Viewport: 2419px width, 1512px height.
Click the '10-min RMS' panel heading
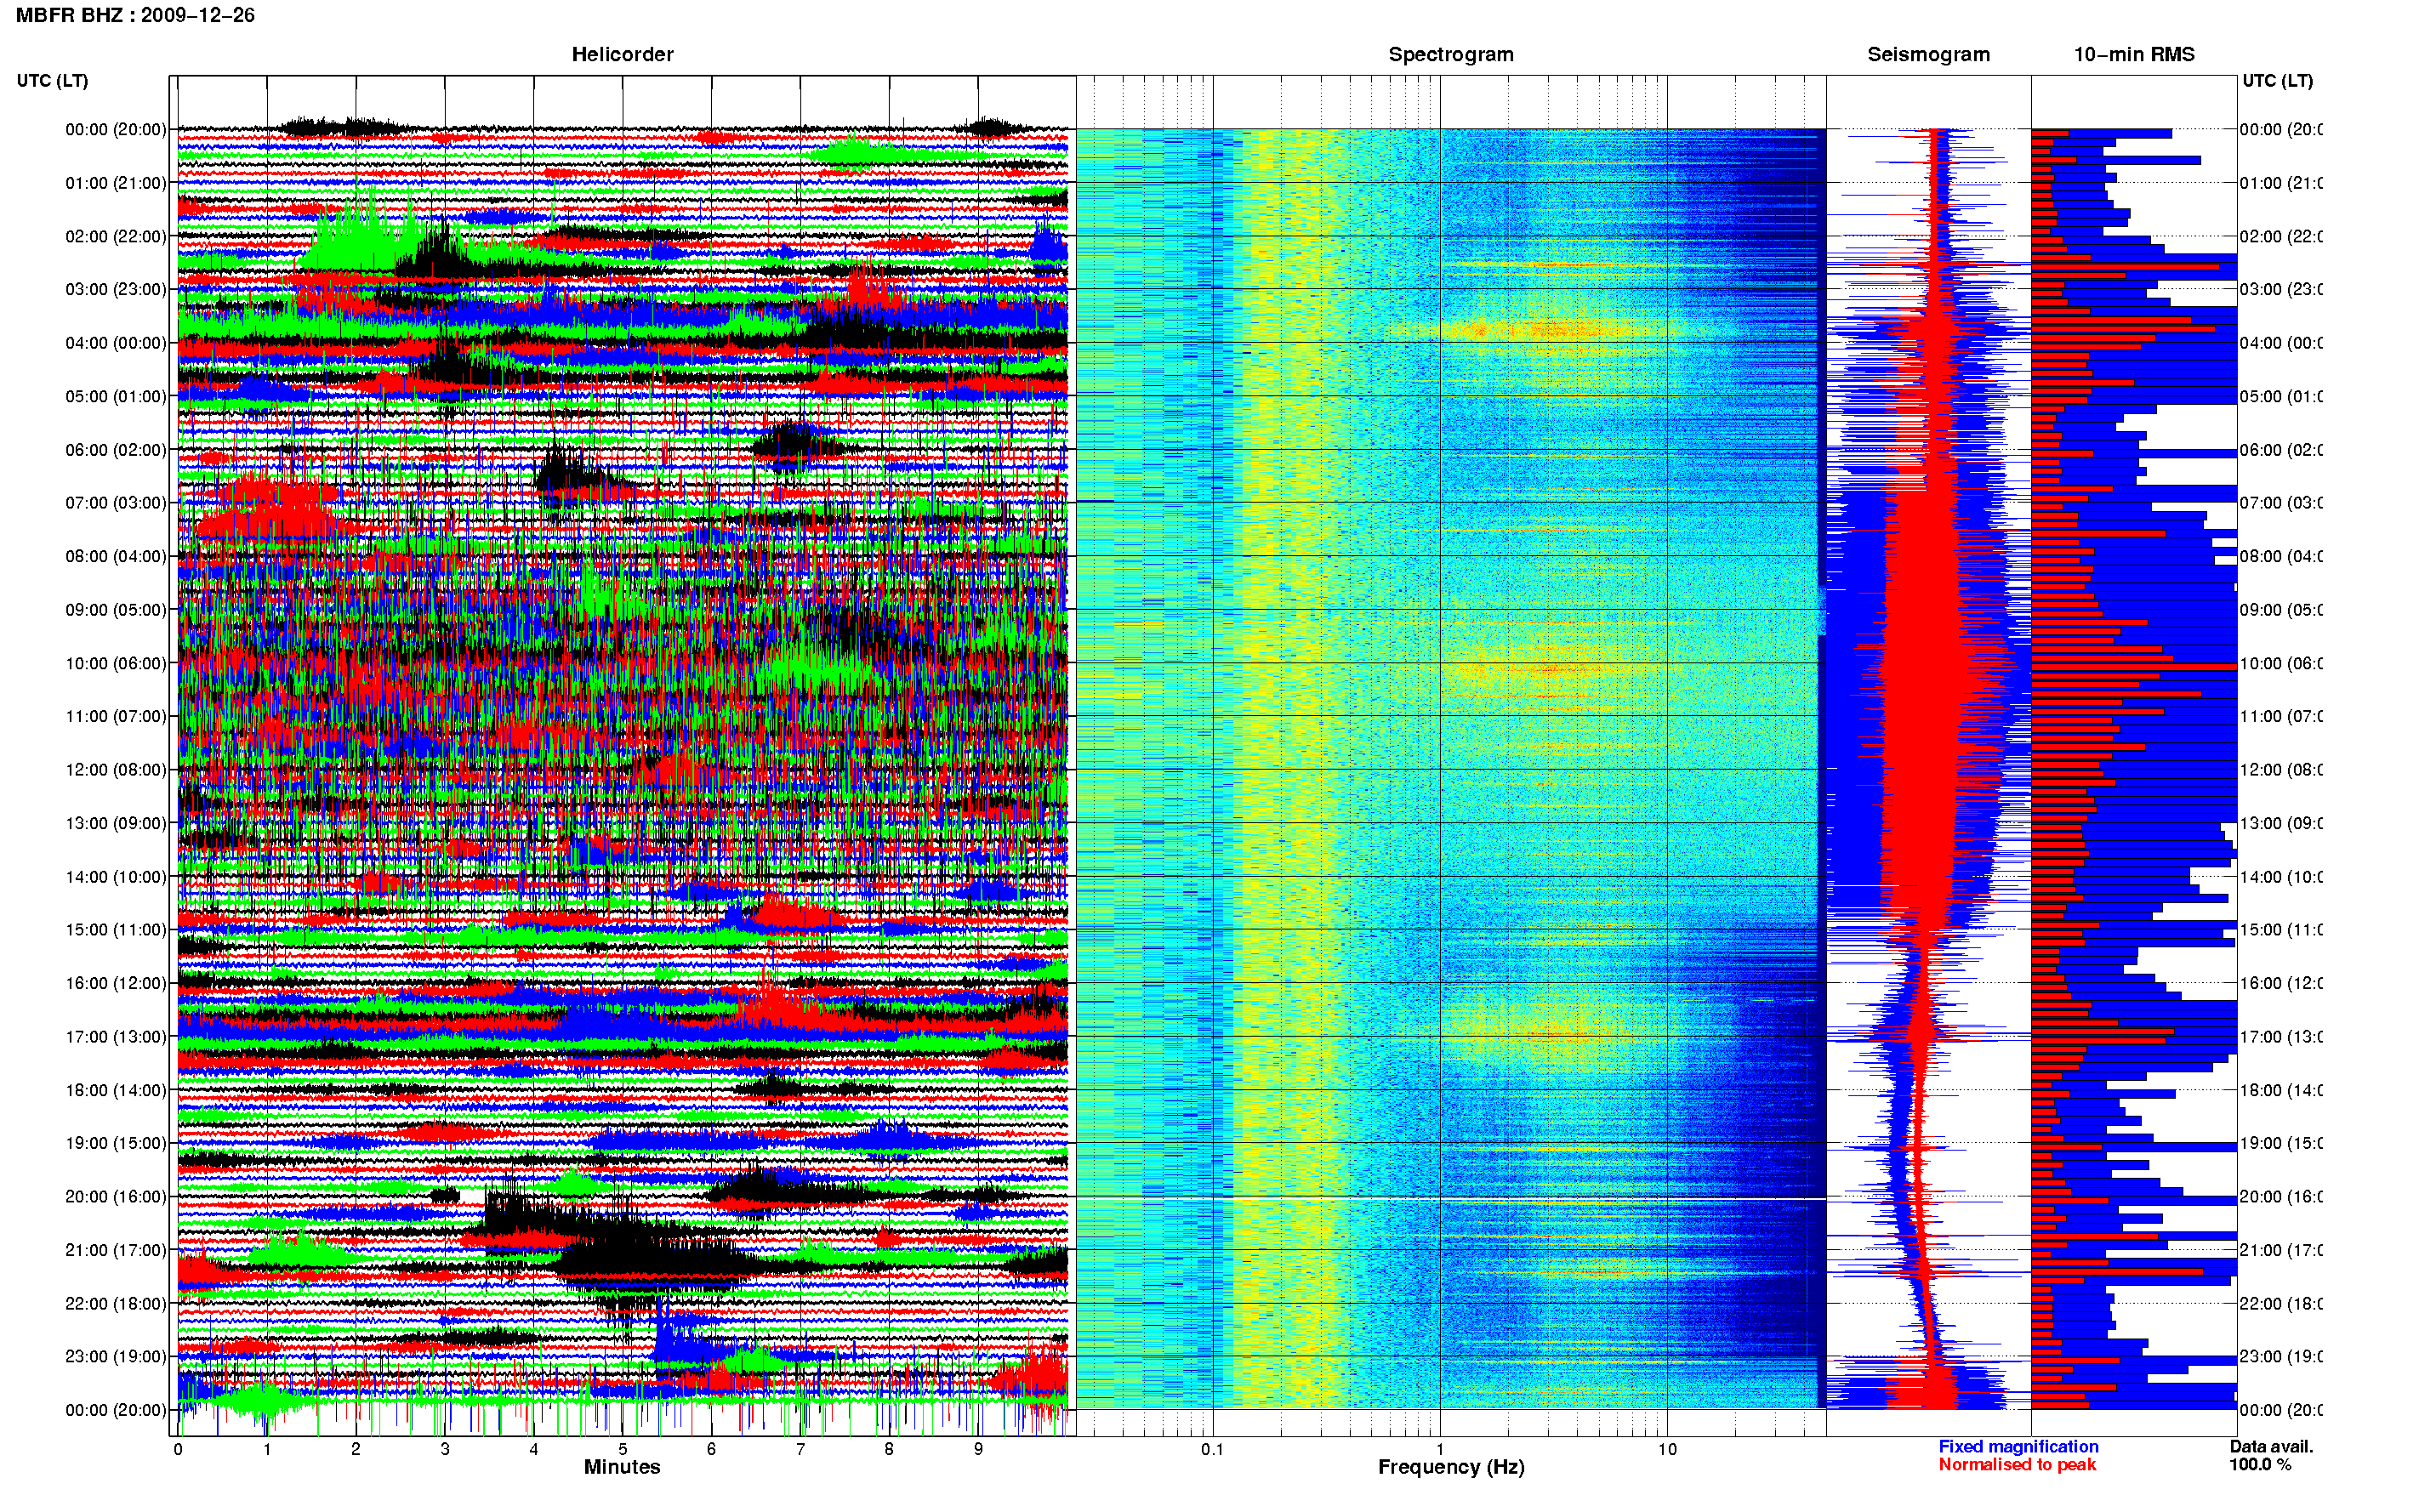[x=2134, y=54]
